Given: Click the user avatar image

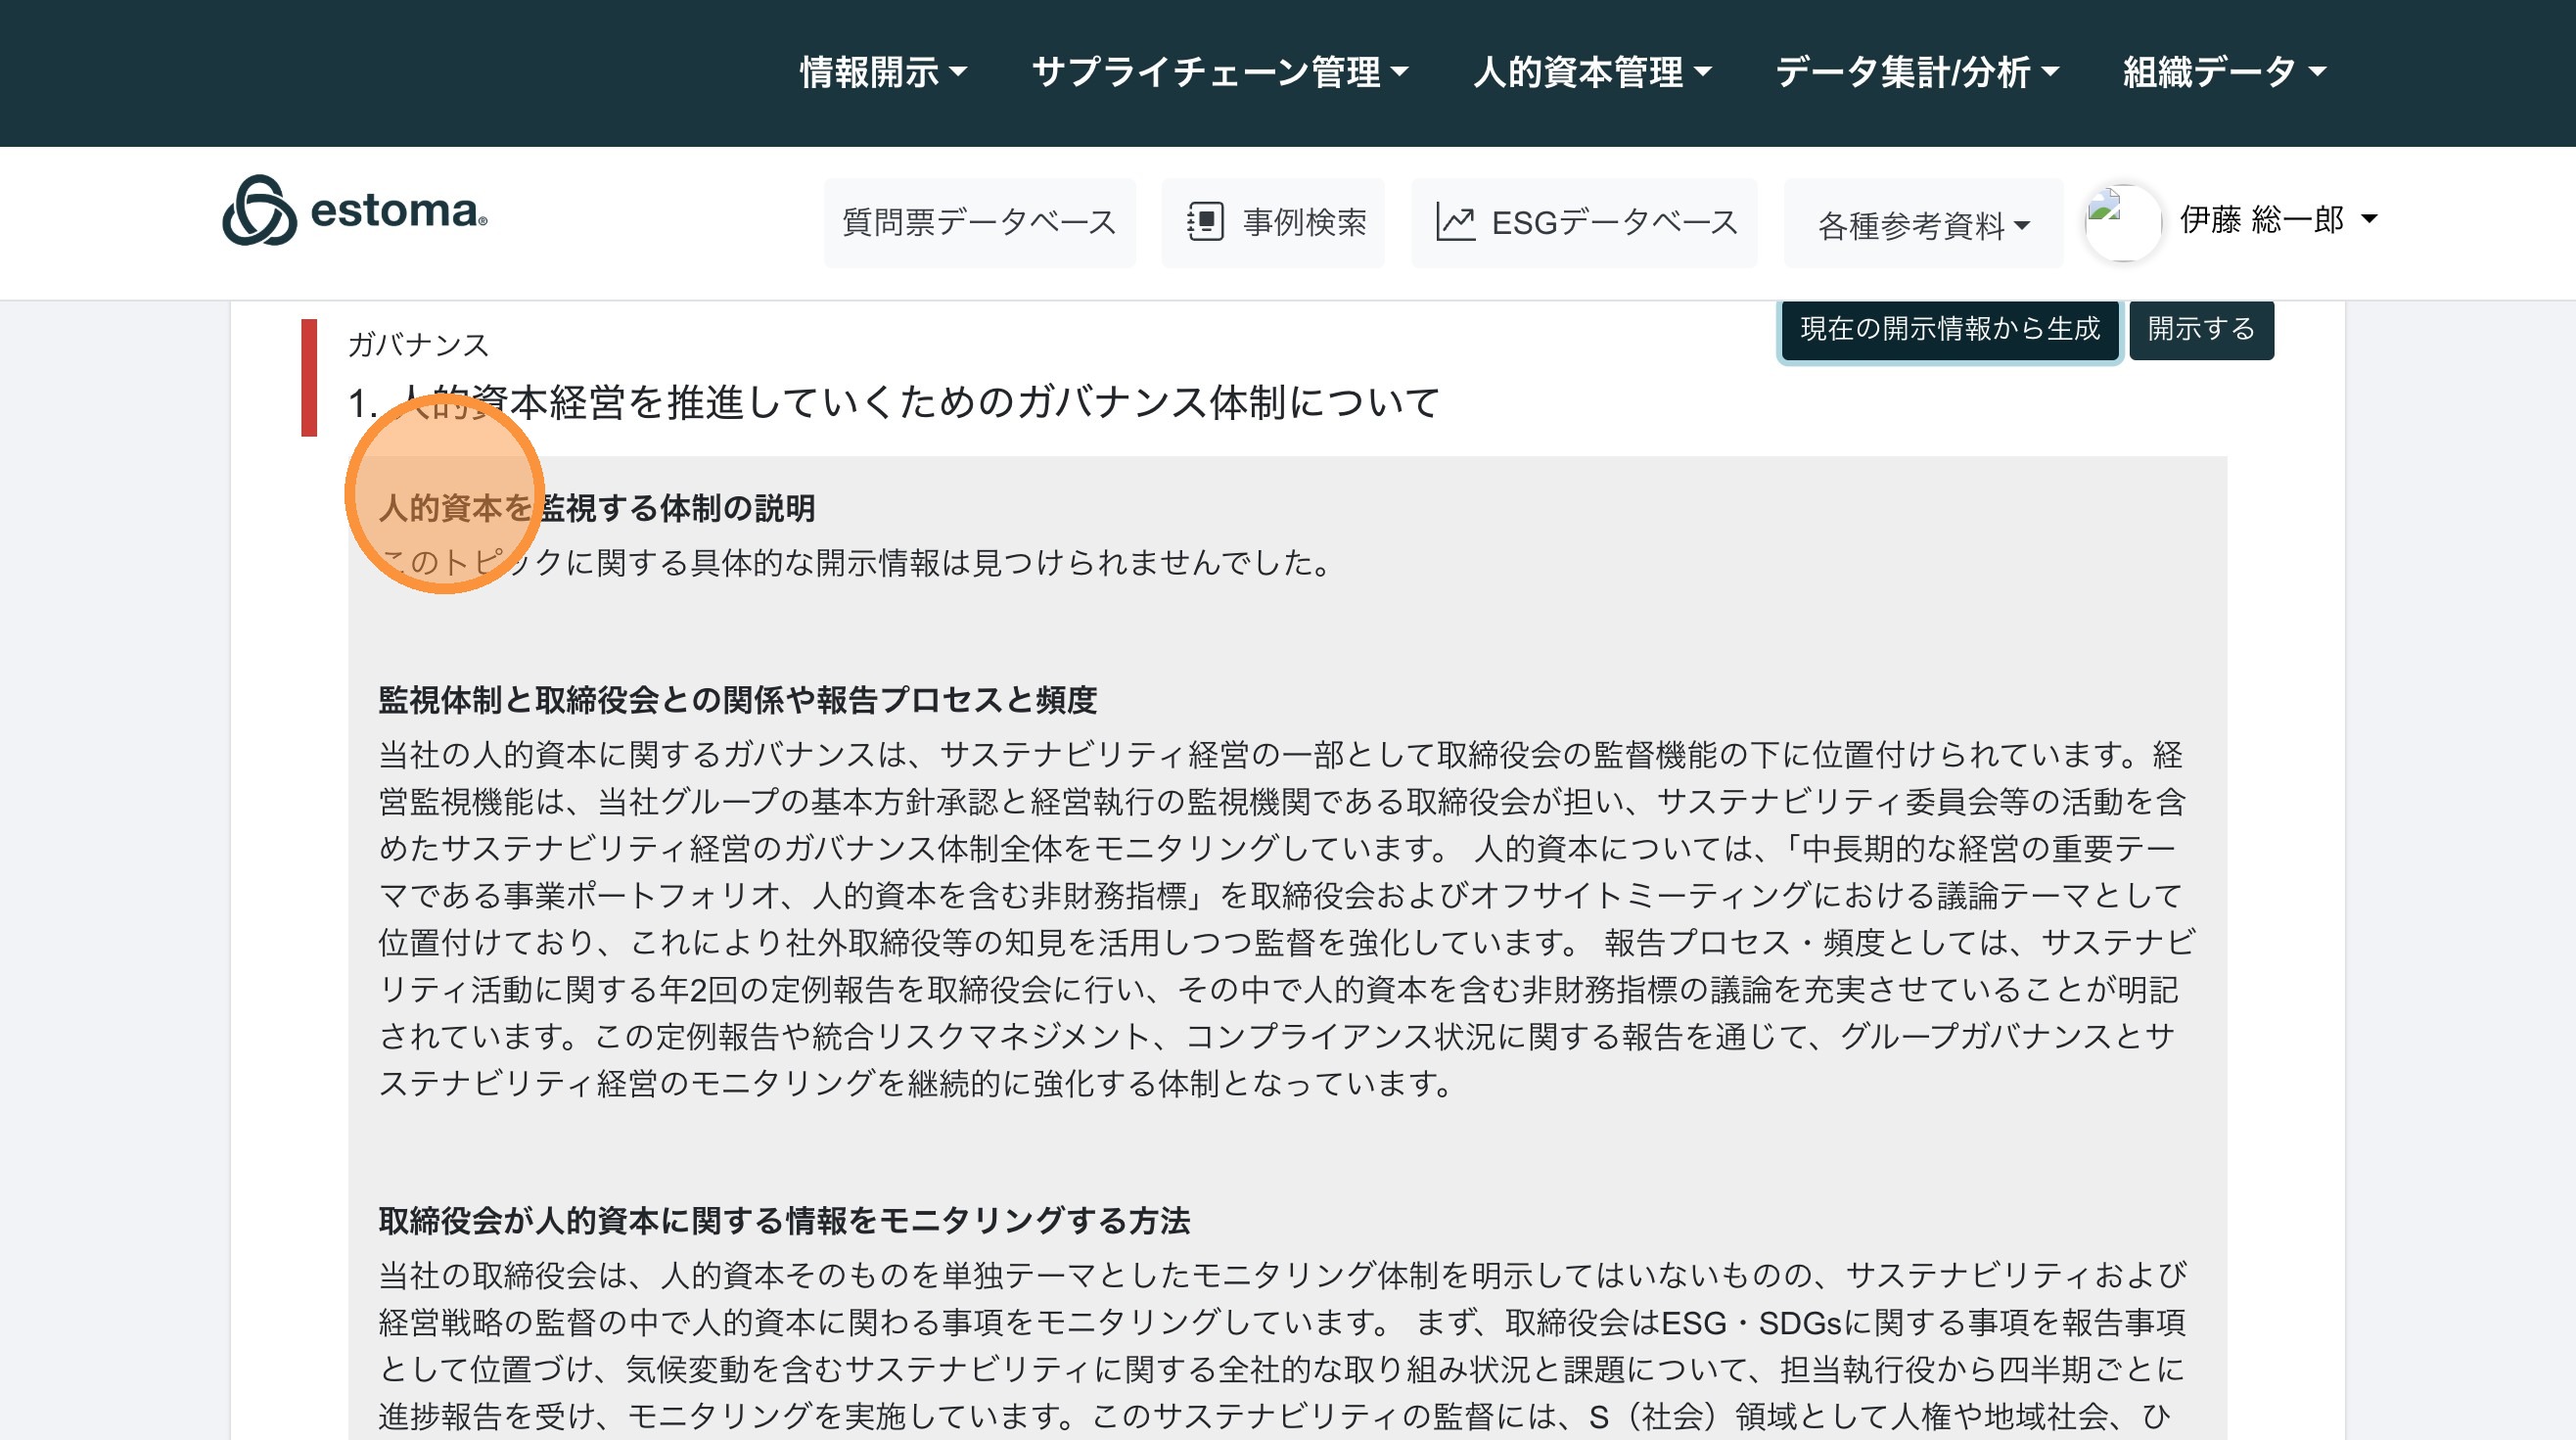Looking at the screenshot, I should coord(2122,222).
